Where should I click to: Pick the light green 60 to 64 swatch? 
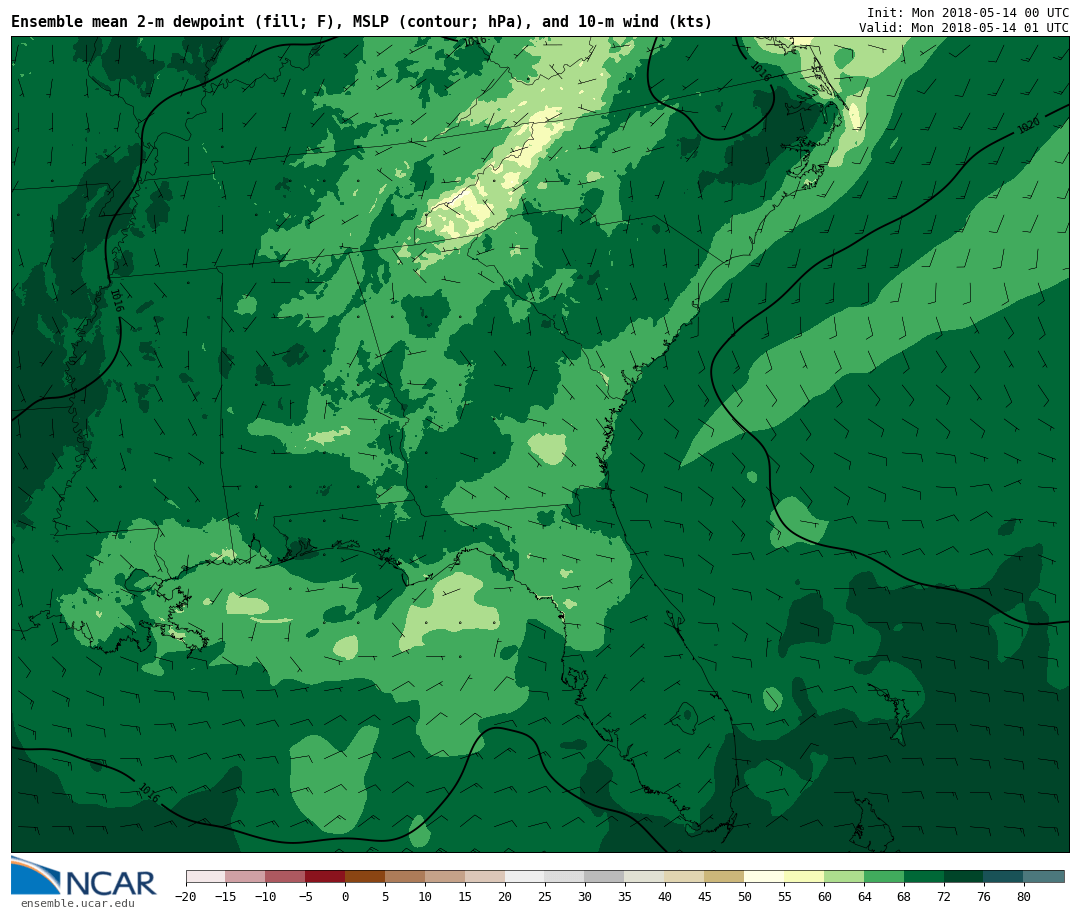click(x=844, y=877)
